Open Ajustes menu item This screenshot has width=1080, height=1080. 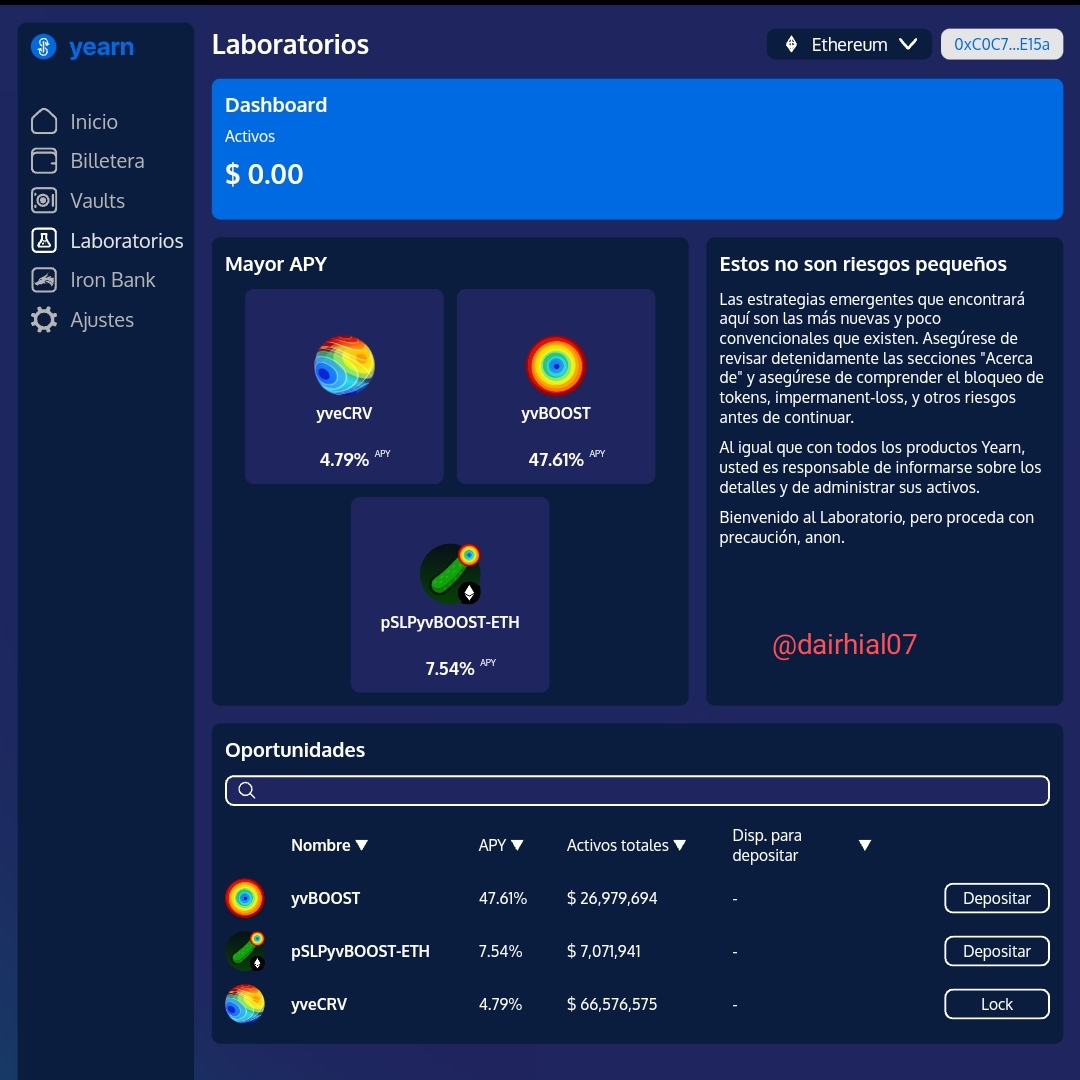coord(102,320)
